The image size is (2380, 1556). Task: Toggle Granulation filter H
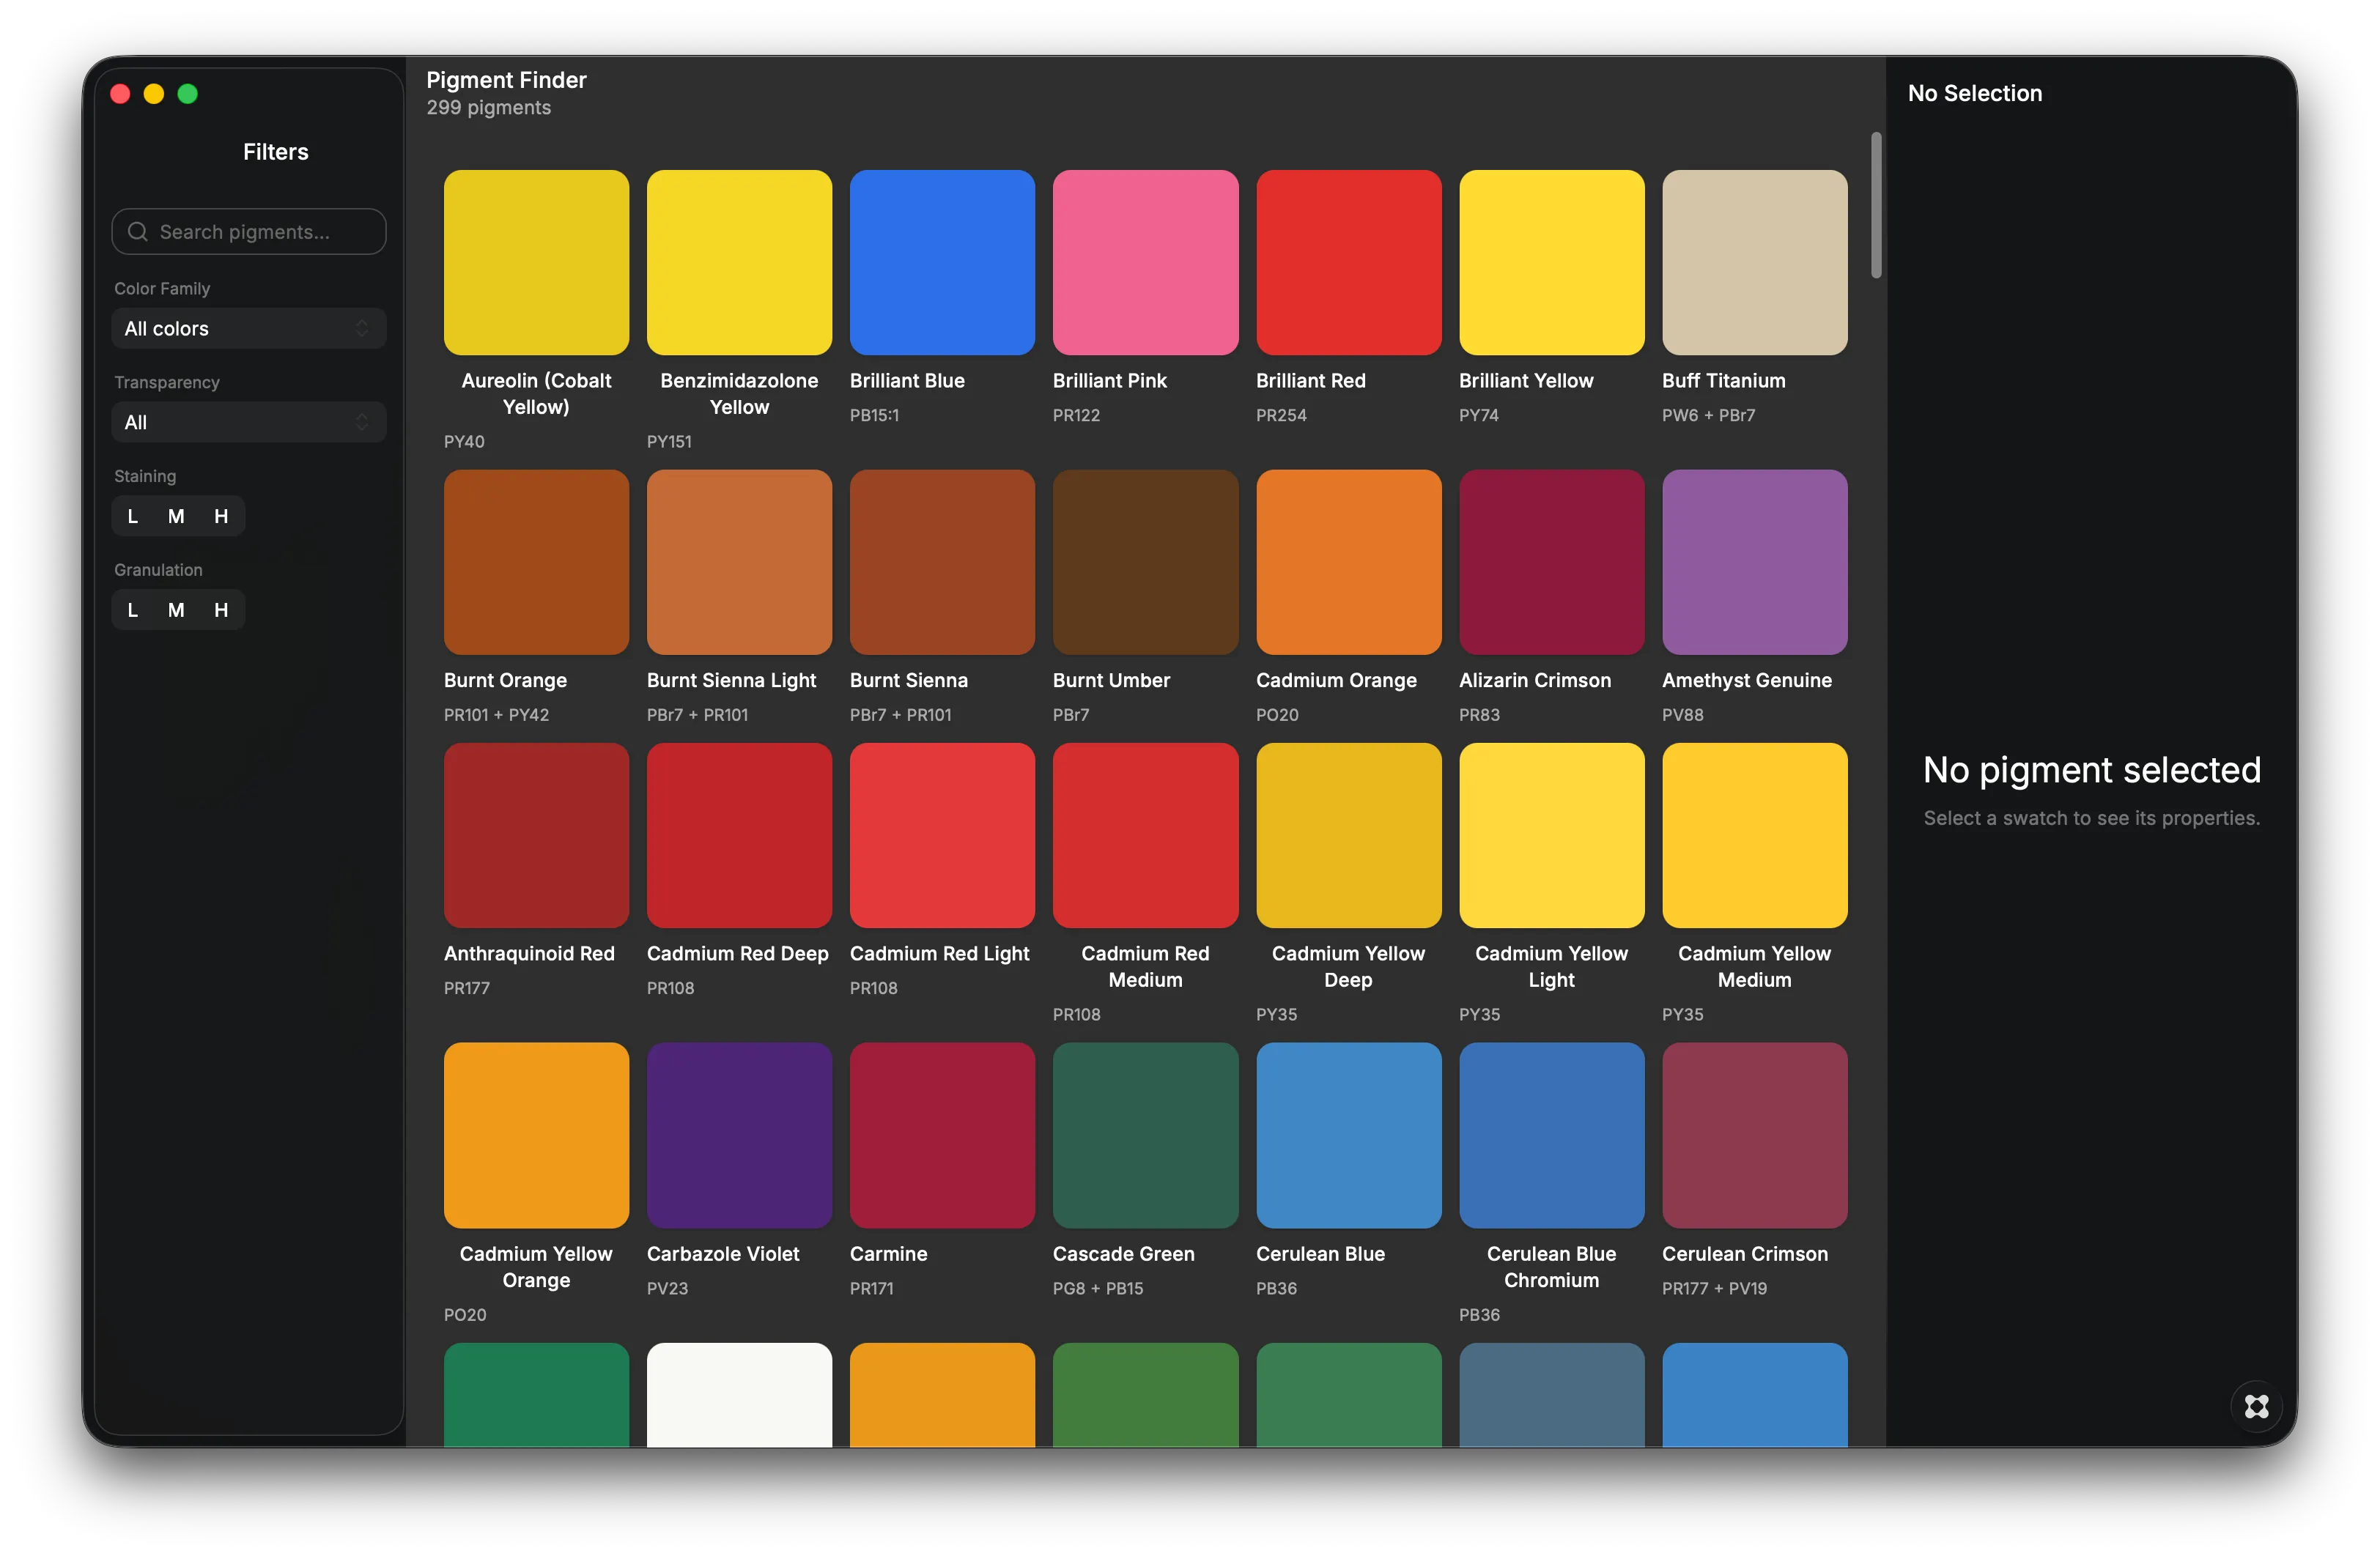221,610
